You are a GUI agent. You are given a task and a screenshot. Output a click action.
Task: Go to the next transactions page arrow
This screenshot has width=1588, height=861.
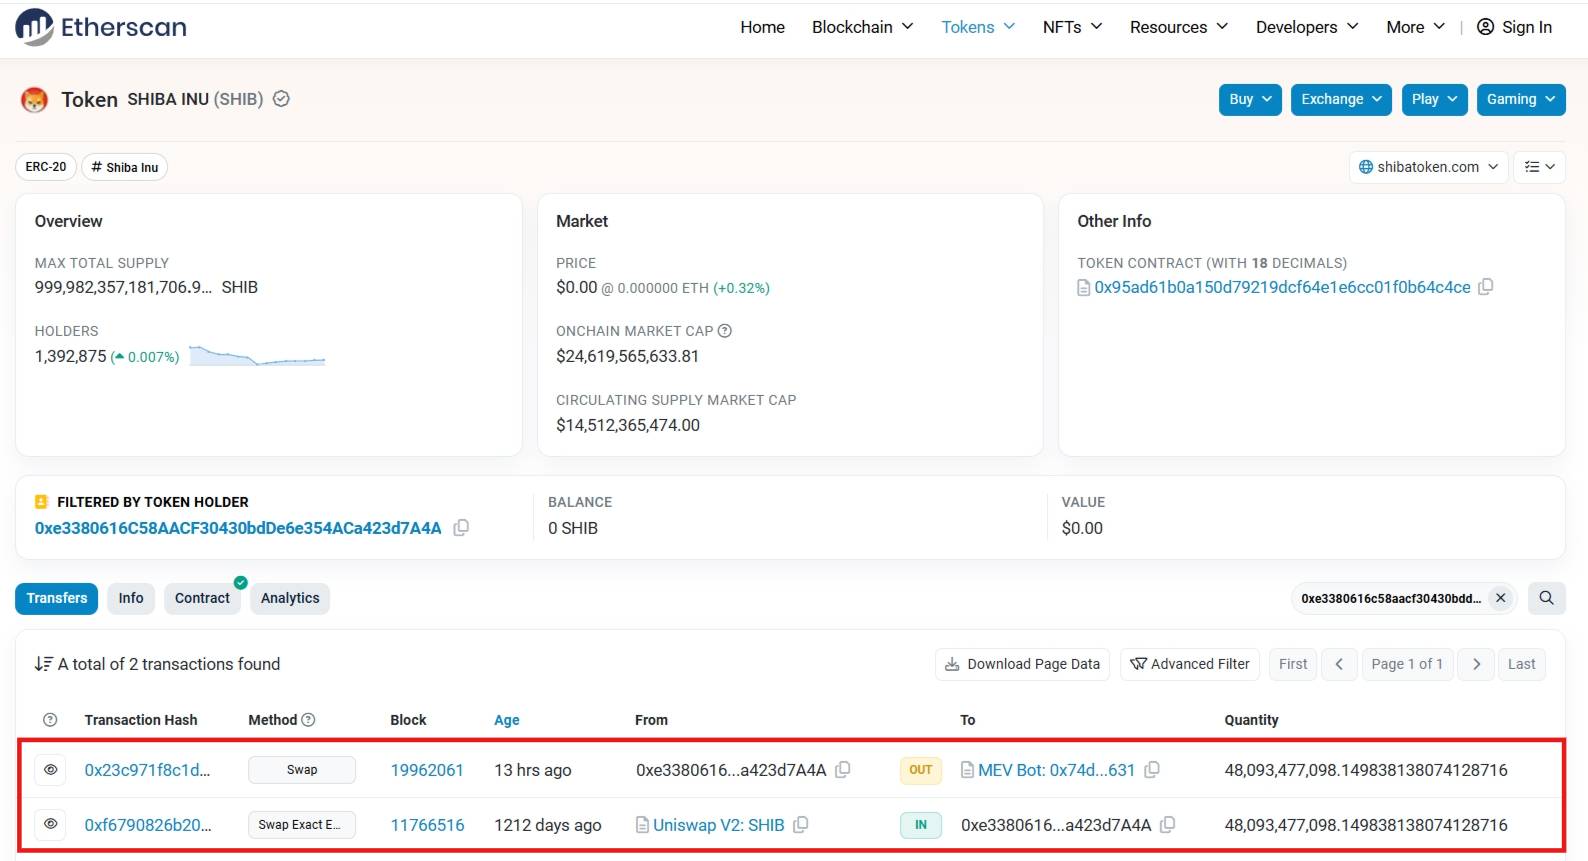point(1476,664)
